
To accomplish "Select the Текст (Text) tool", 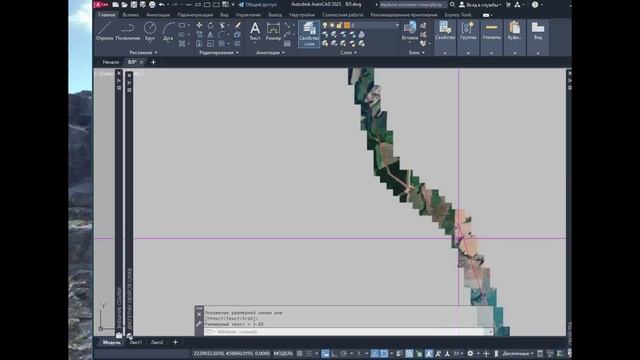I will coord(255,31).
